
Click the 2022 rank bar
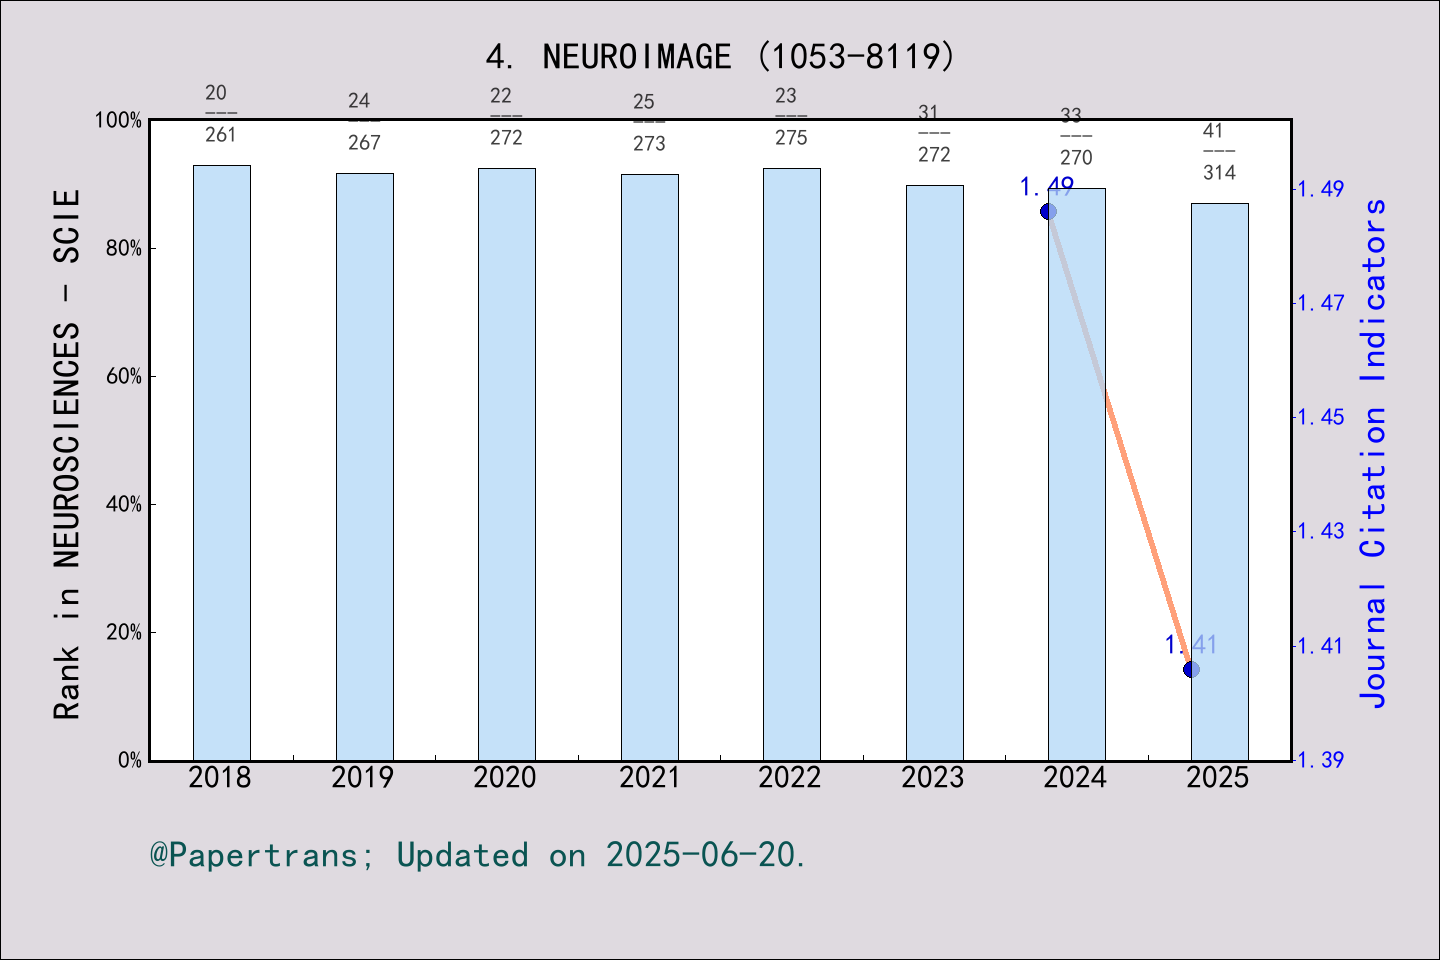(792, 465)
